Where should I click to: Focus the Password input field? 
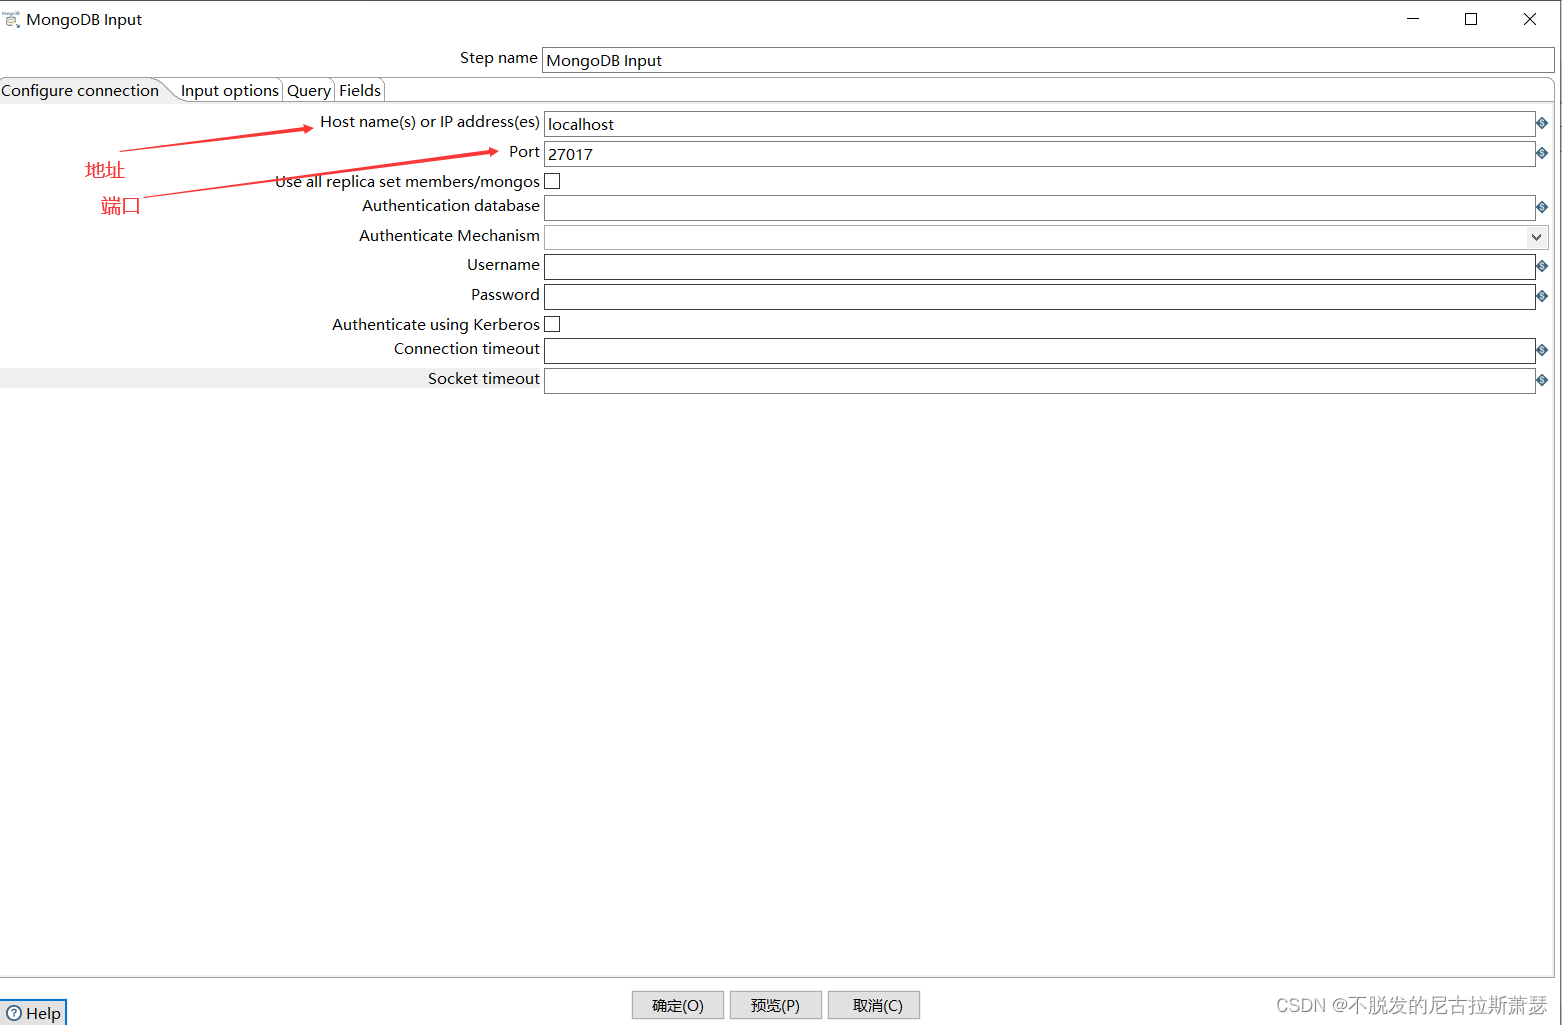(x=1040, y=297)
